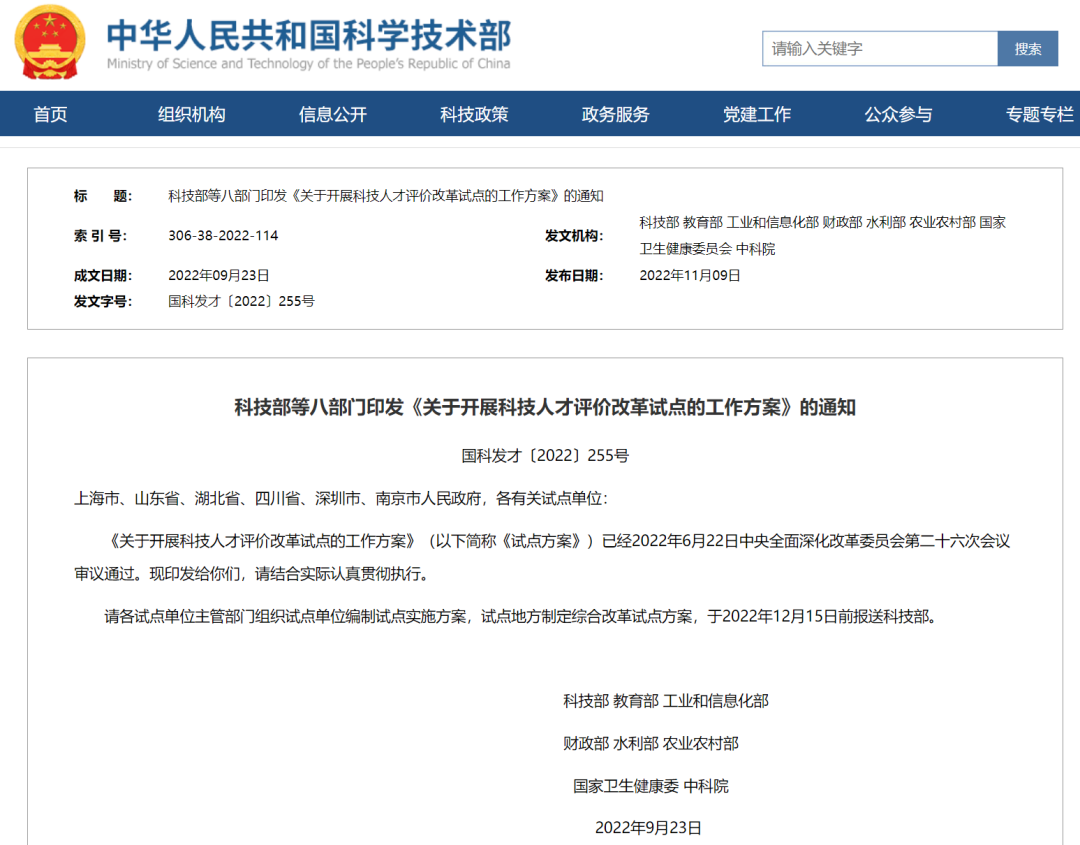Click the 成文日期 value 2022年09月23日
Screen dimensions: 1080x845
pyautogui.click(x=219, y=276)
